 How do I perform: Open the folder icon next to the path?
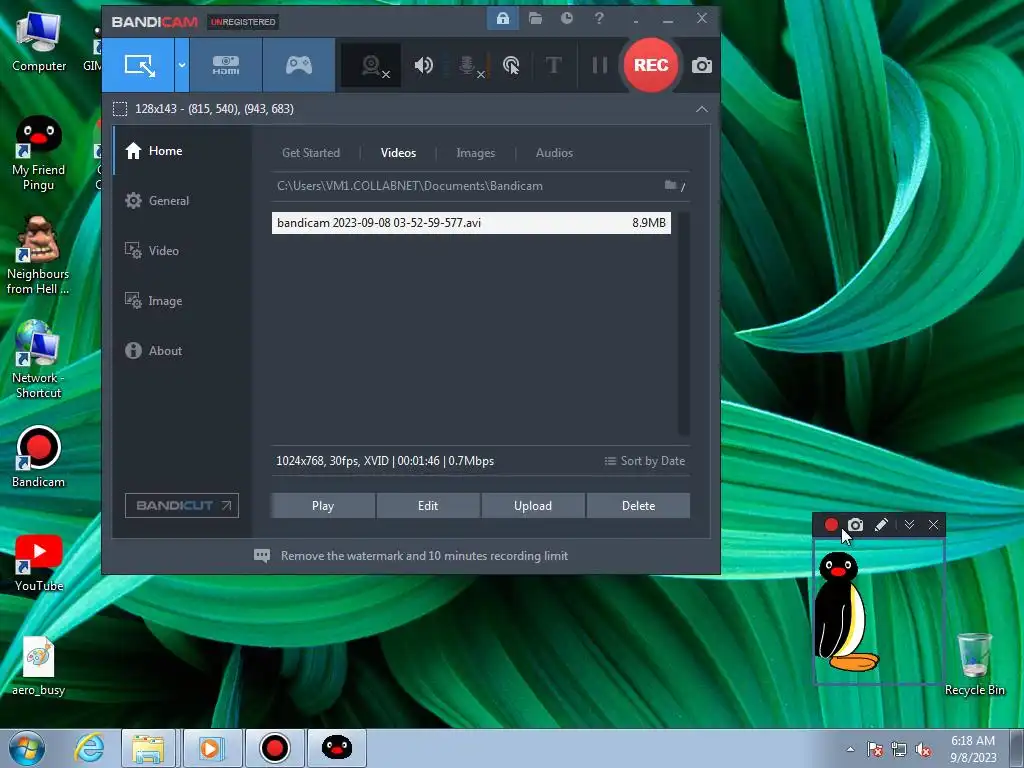(x=671, y=185)
